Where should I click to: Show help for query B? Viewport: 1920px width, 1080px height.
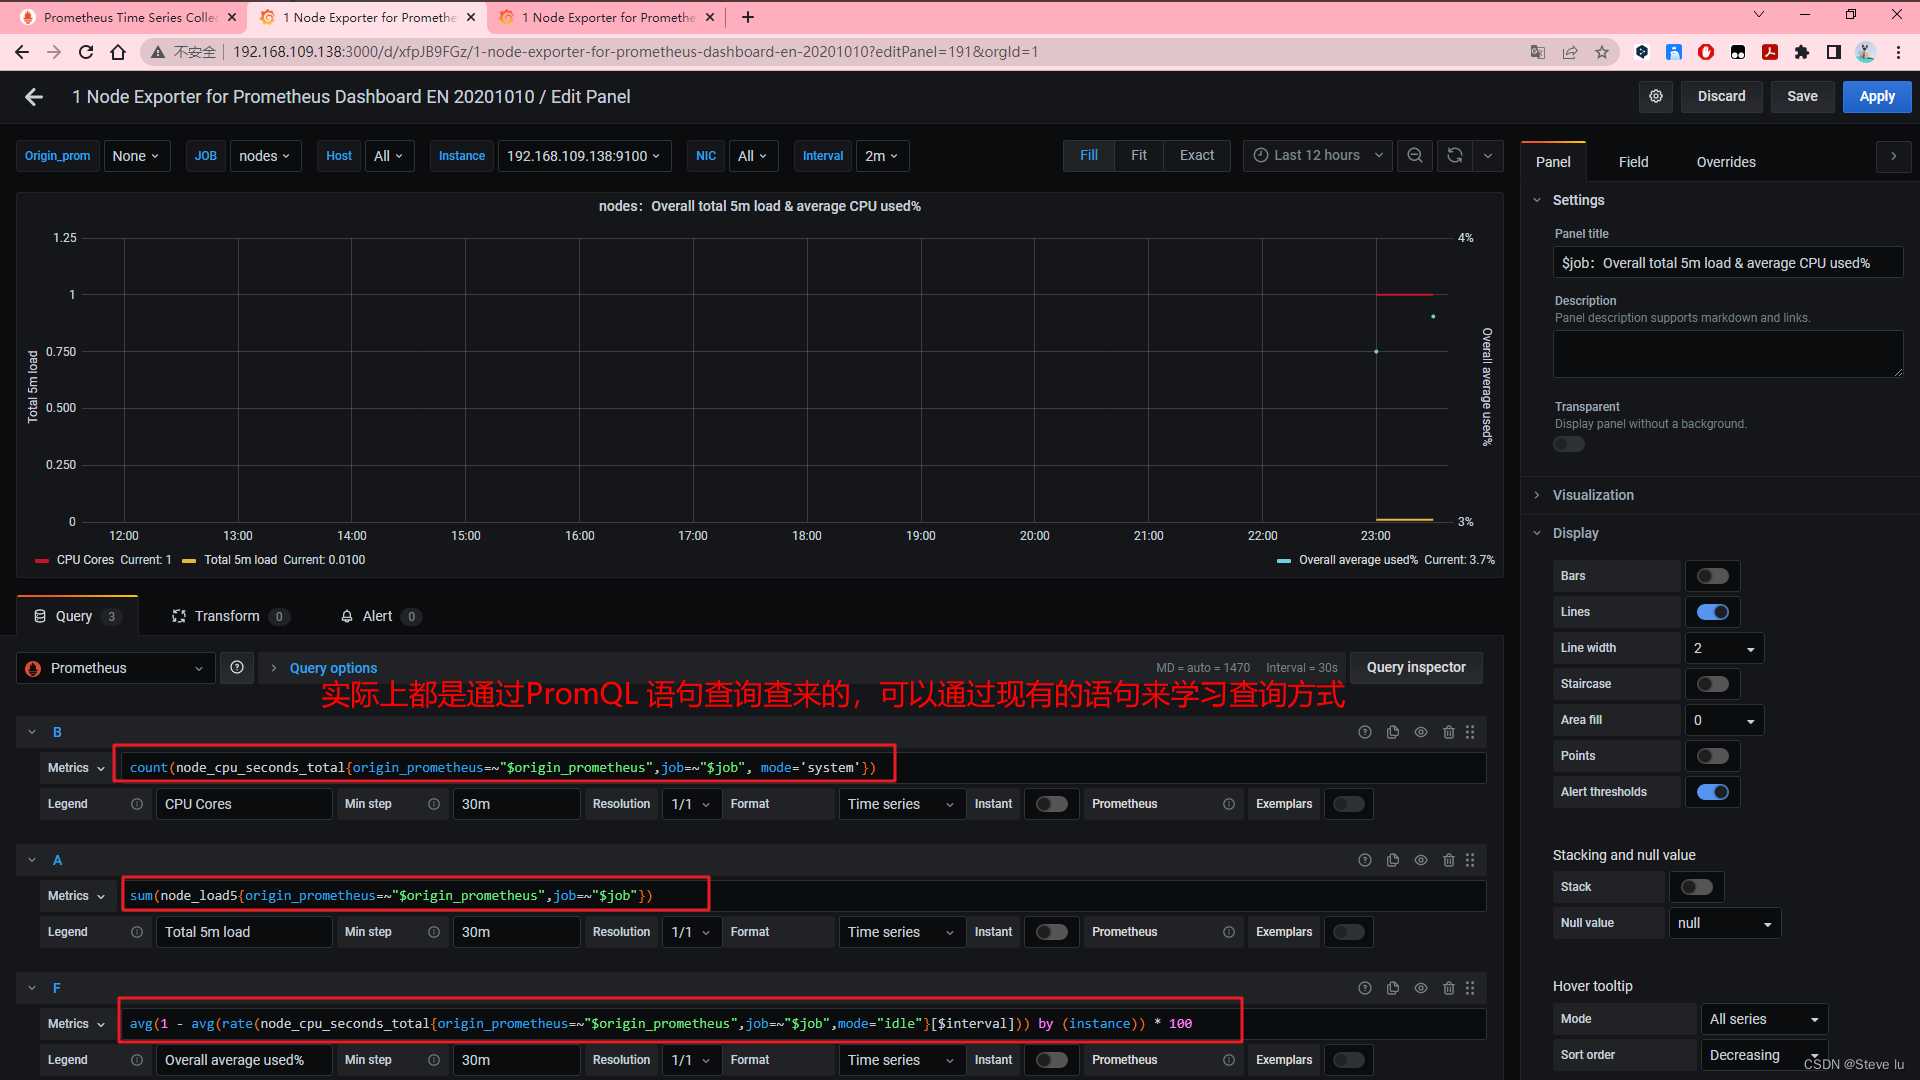pyautogui.click(x=1365, y=733)
